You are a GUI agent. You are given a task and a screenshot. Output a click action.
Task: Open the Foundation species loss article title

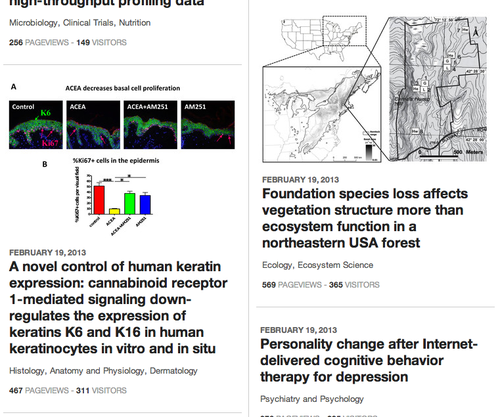click(365, 218)
